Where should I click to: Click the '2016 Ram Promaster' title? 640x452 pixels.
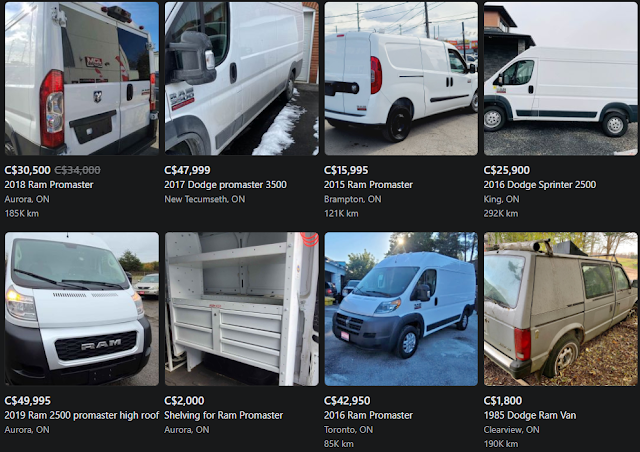[x=368, y=415]
